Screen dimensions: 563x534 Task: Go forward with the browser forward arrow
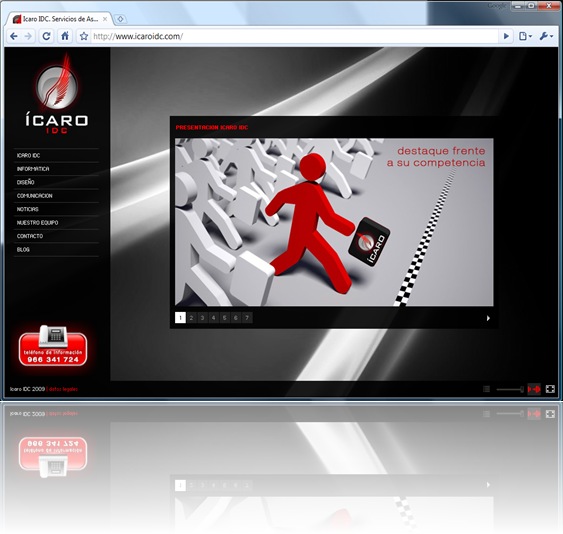click(x=28, y=36)
